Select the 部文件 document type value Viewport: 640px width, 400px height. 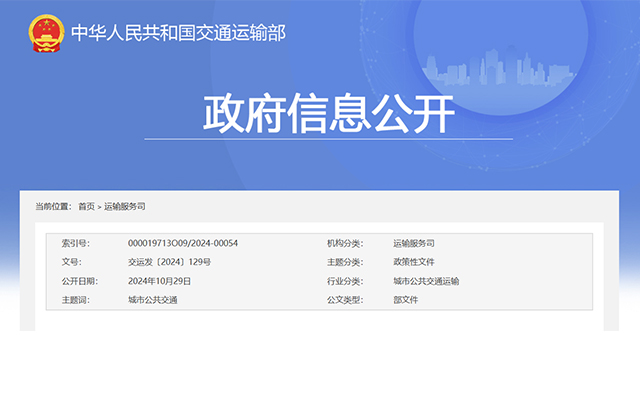click(x=406, y=300)
